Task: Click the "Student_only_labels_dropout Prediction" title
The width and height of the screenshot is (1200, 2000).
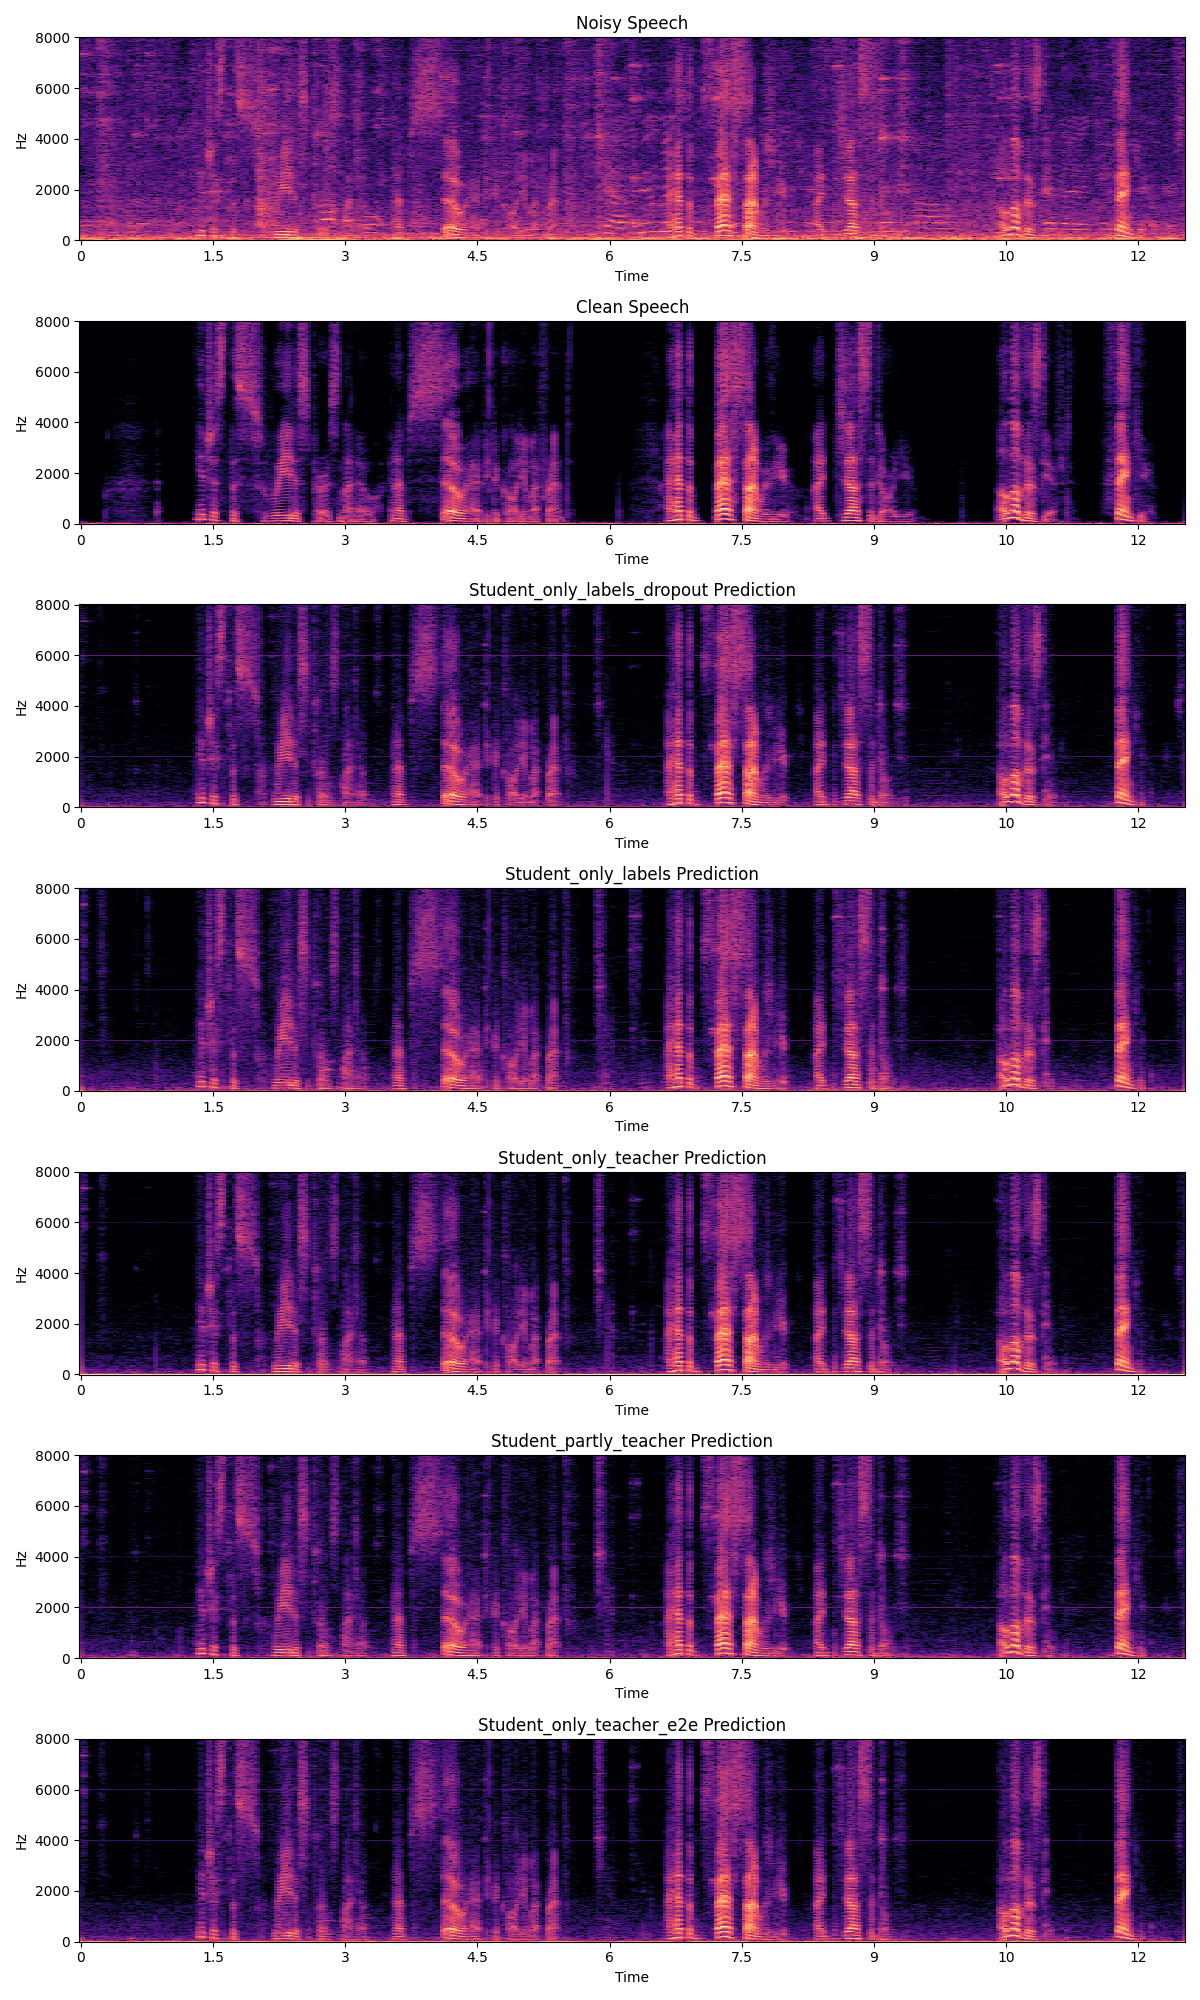Action: [x=631, y=590]
